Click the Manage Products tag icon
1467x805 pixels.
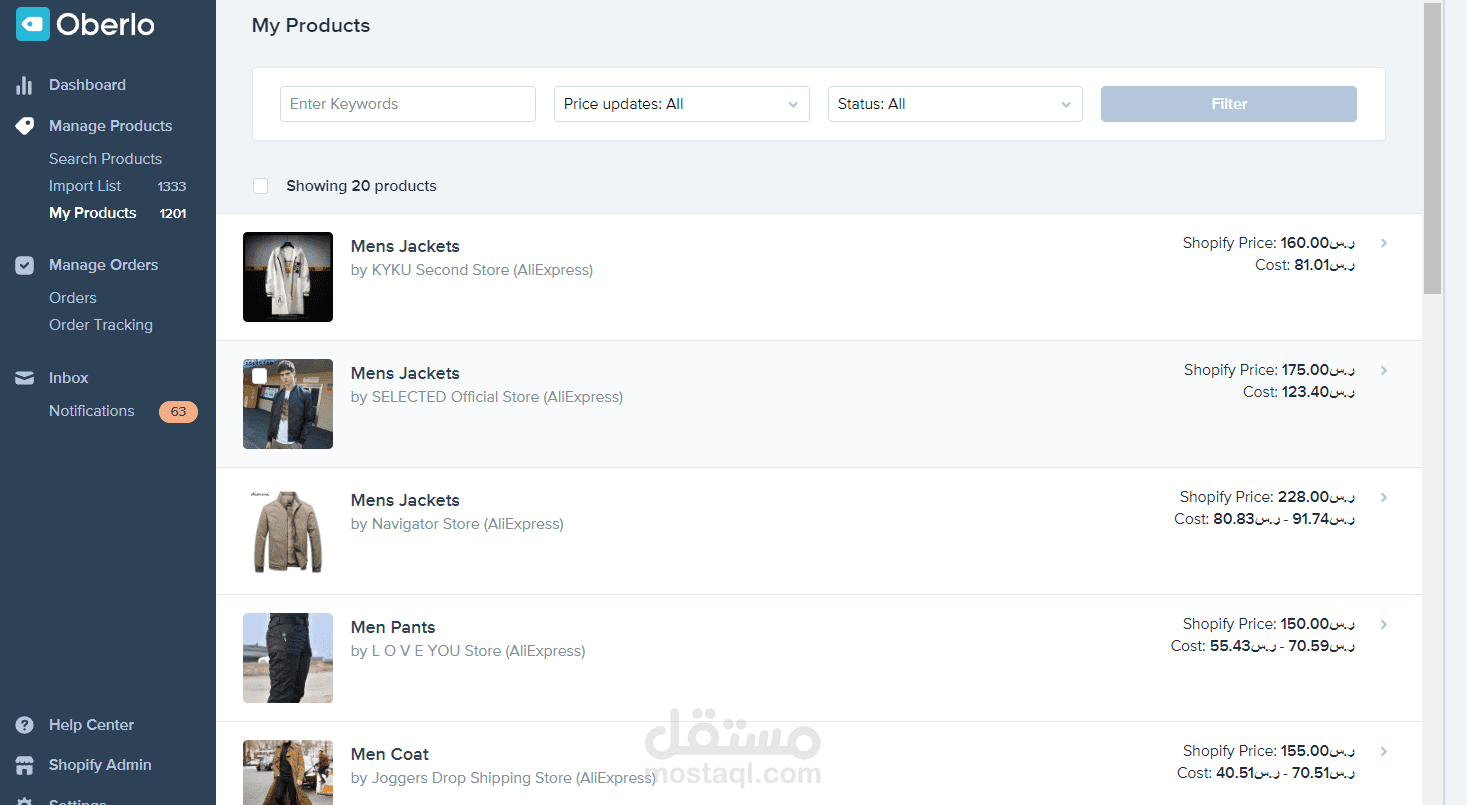[x=25, y=126]
